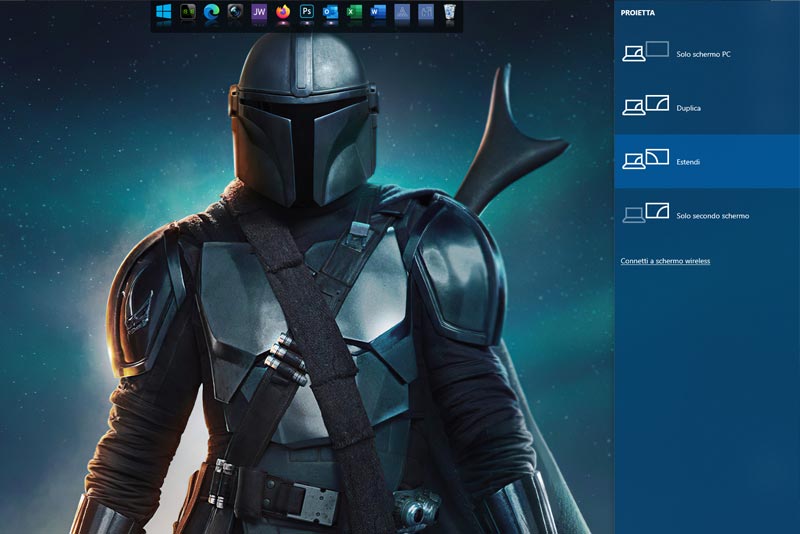
Task: Open the blue 'A' tile in the dock
Action: (x=402, y=12)
